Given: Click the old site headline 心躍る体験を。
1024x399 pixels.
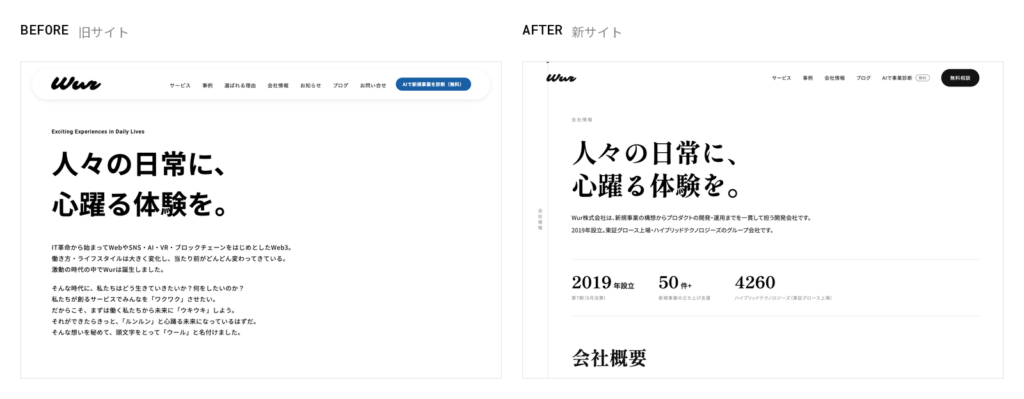Looking at the screenshot, I should (x=140, y=204).
